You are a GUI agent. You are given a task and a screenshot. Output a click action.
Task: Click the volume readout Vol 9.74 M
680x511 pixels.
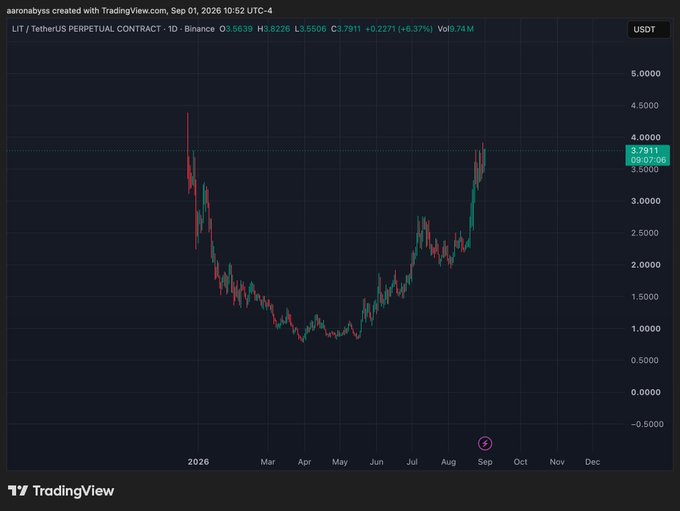455,29
